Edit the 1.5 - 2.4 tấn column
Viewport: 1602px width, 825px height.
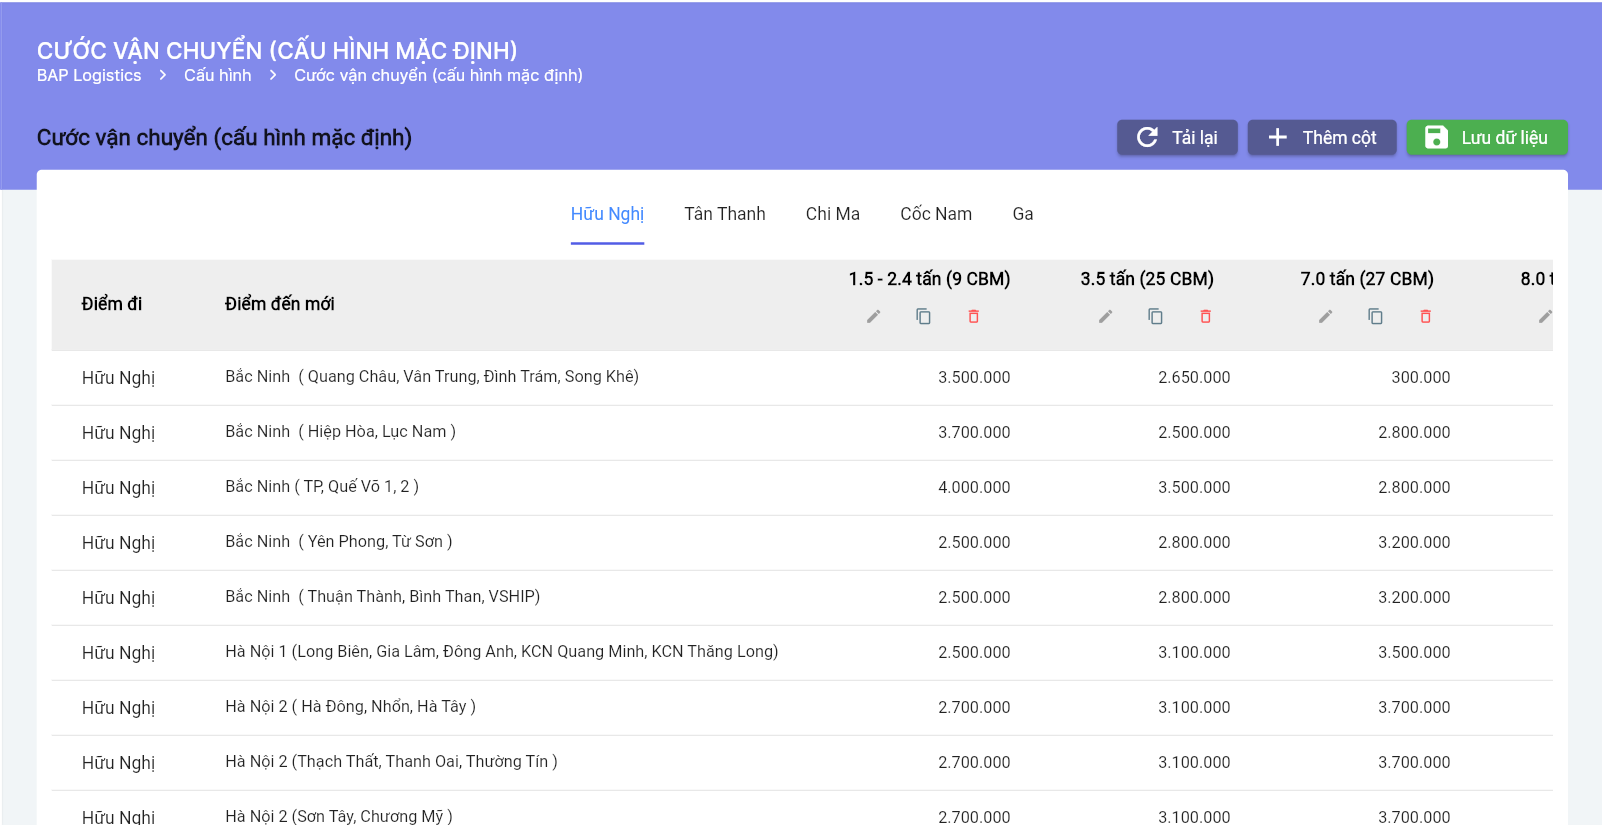(873, 317)
